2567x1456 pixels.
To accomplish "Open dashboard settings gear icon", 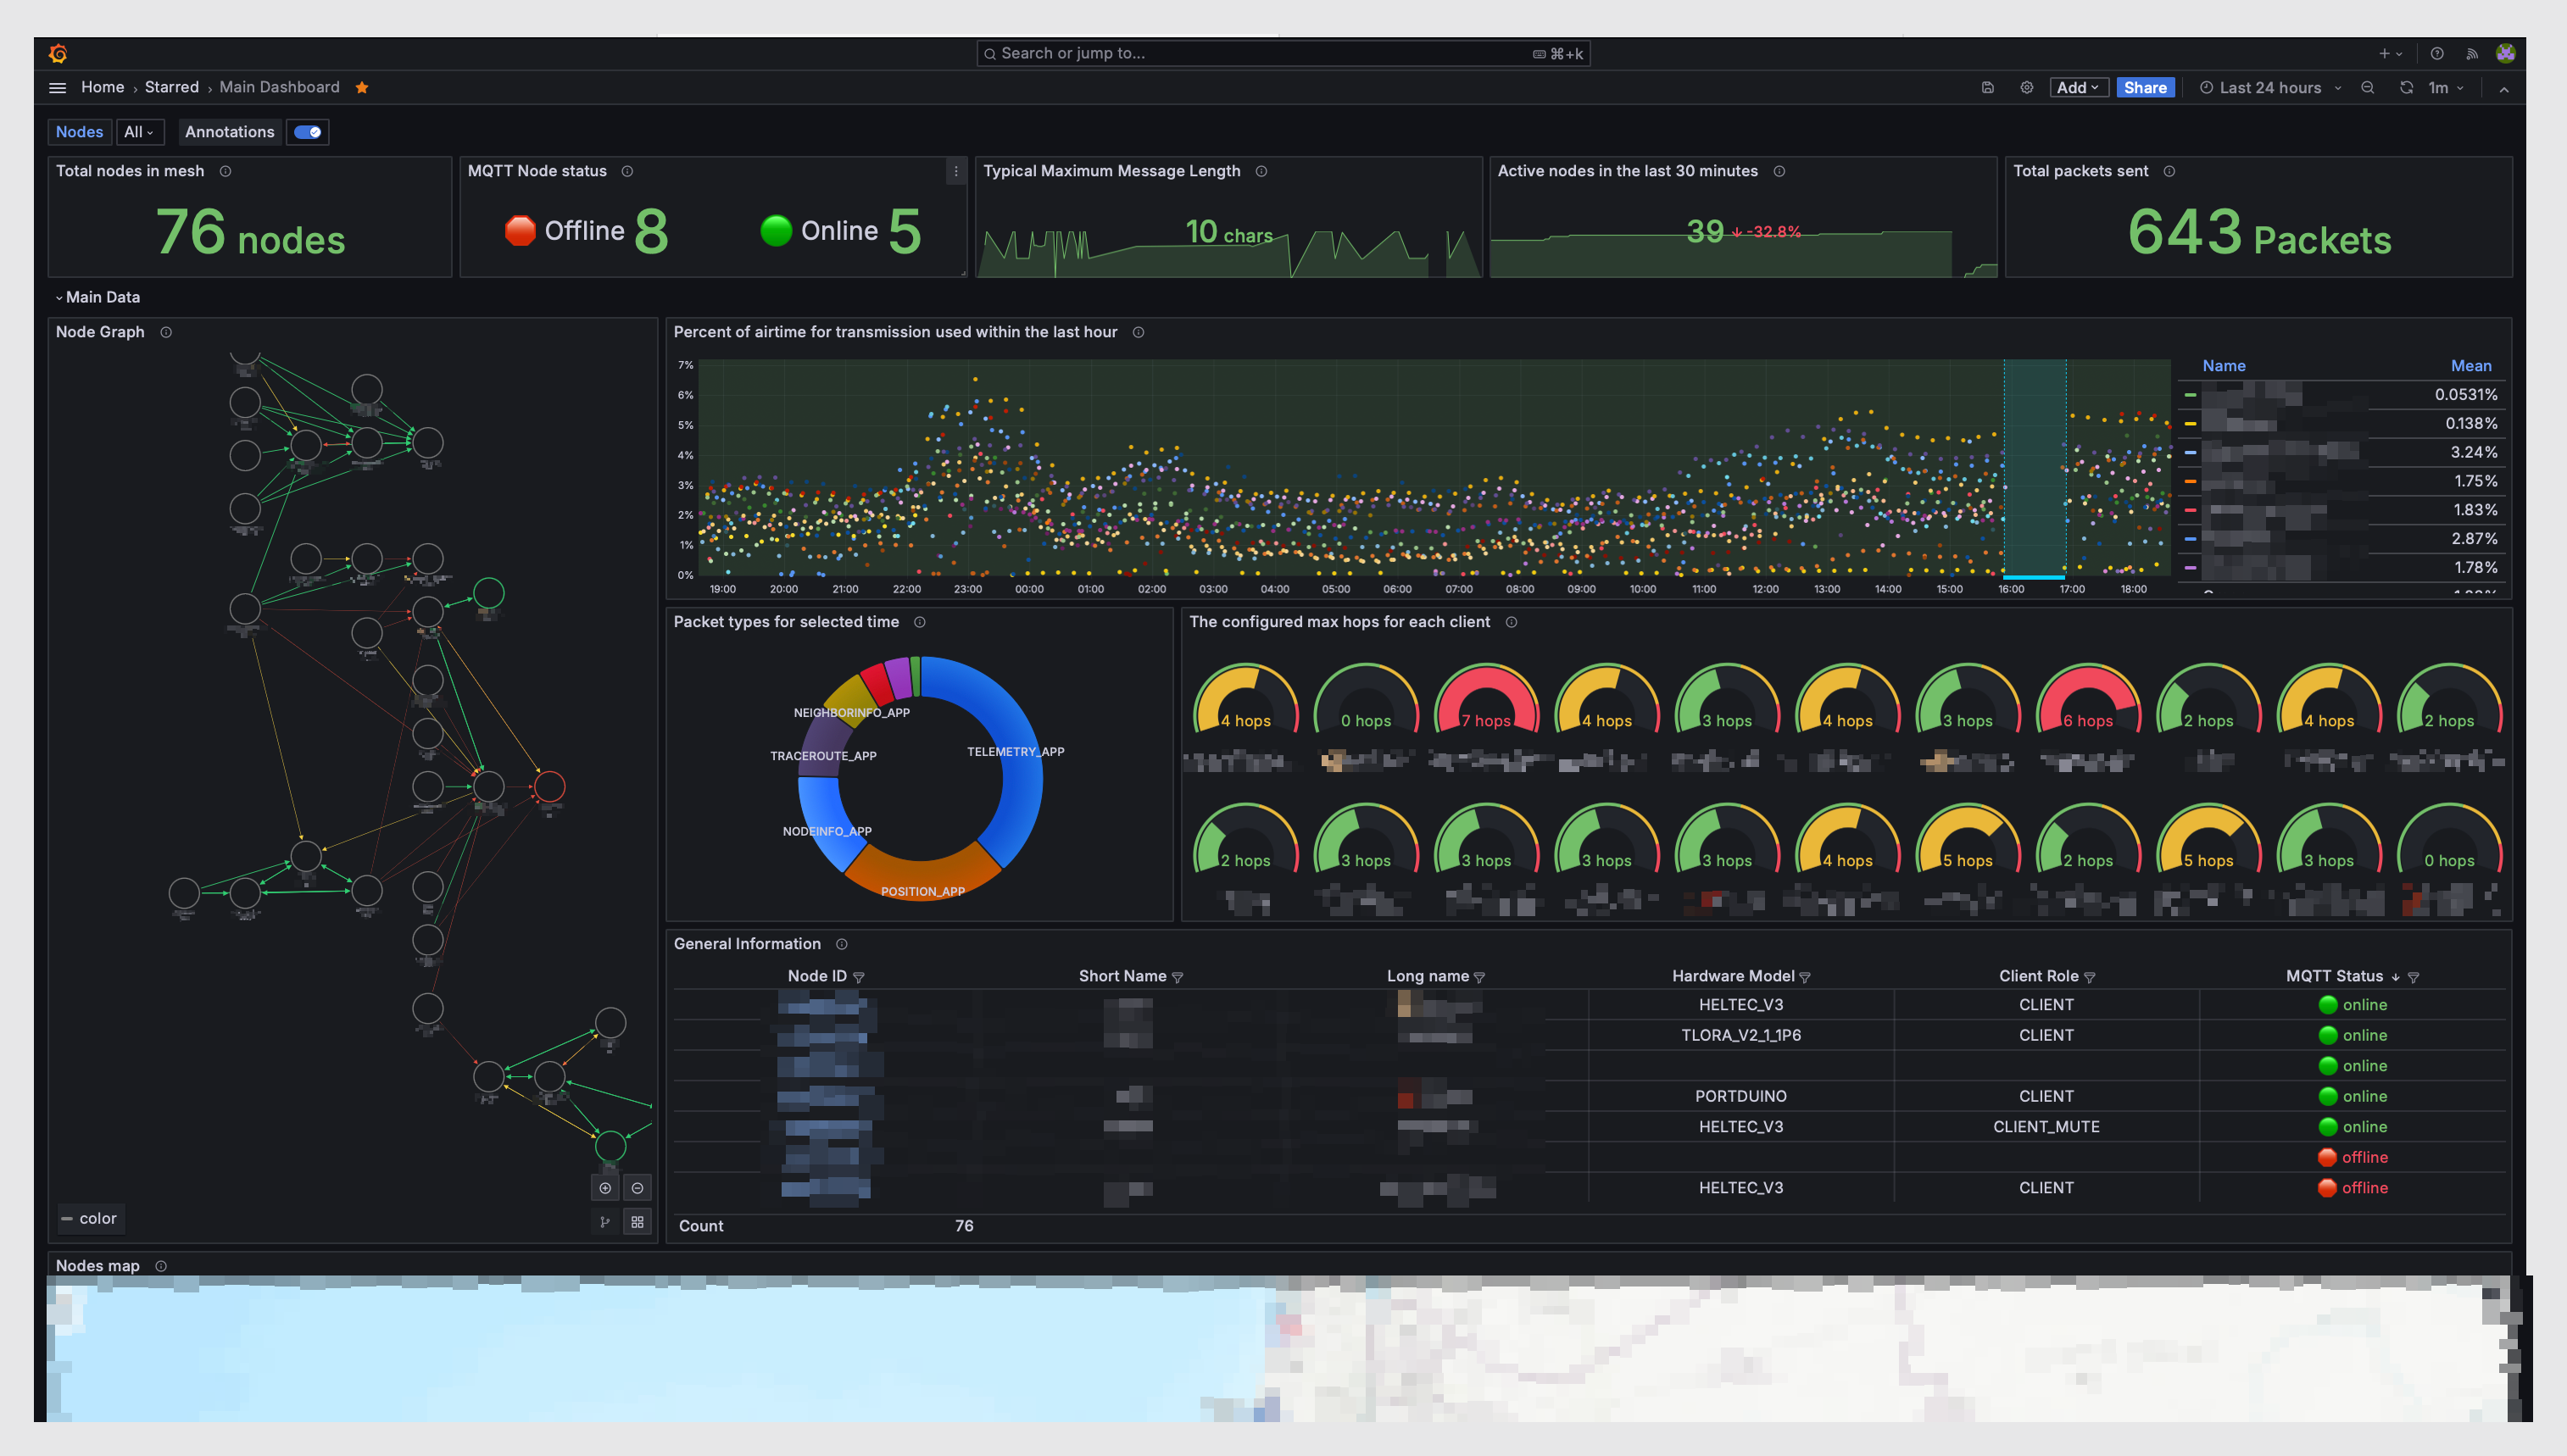I will coord(2026,88).
